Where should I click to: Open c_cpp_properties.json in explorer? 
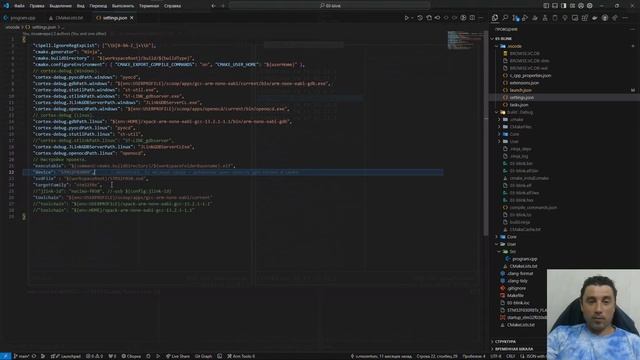[x=530, y=76]
